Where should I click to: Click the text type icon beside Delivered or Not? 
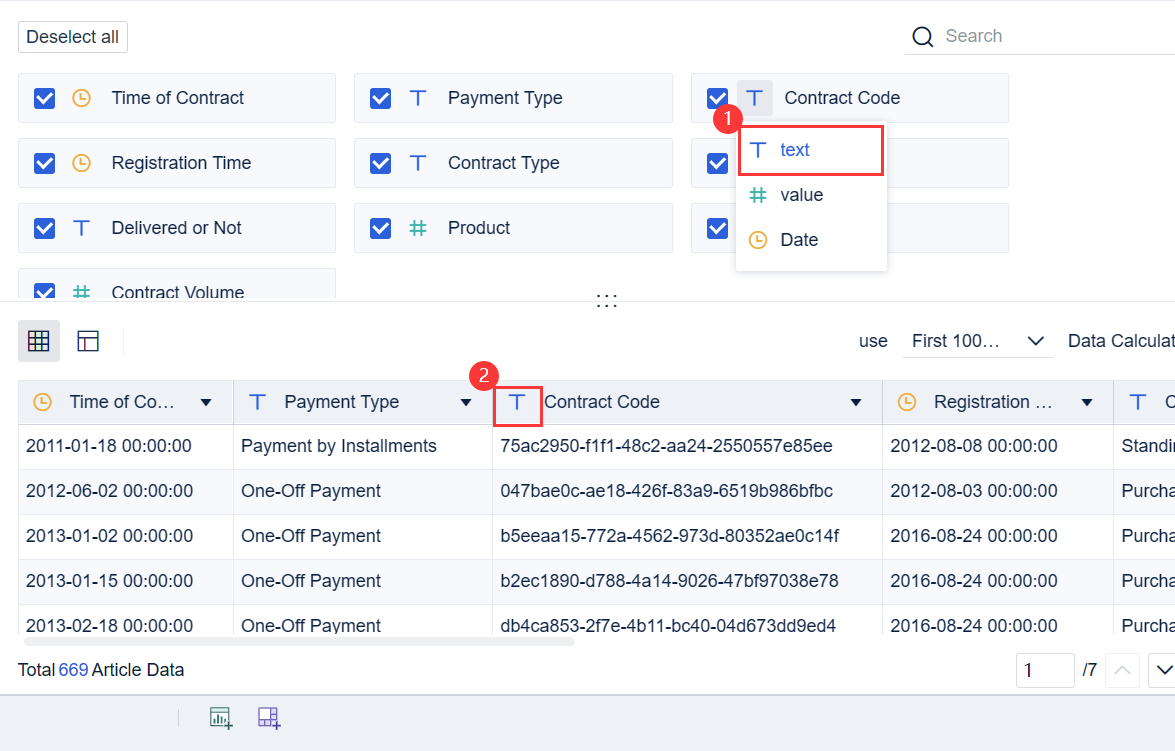[82, 228]
